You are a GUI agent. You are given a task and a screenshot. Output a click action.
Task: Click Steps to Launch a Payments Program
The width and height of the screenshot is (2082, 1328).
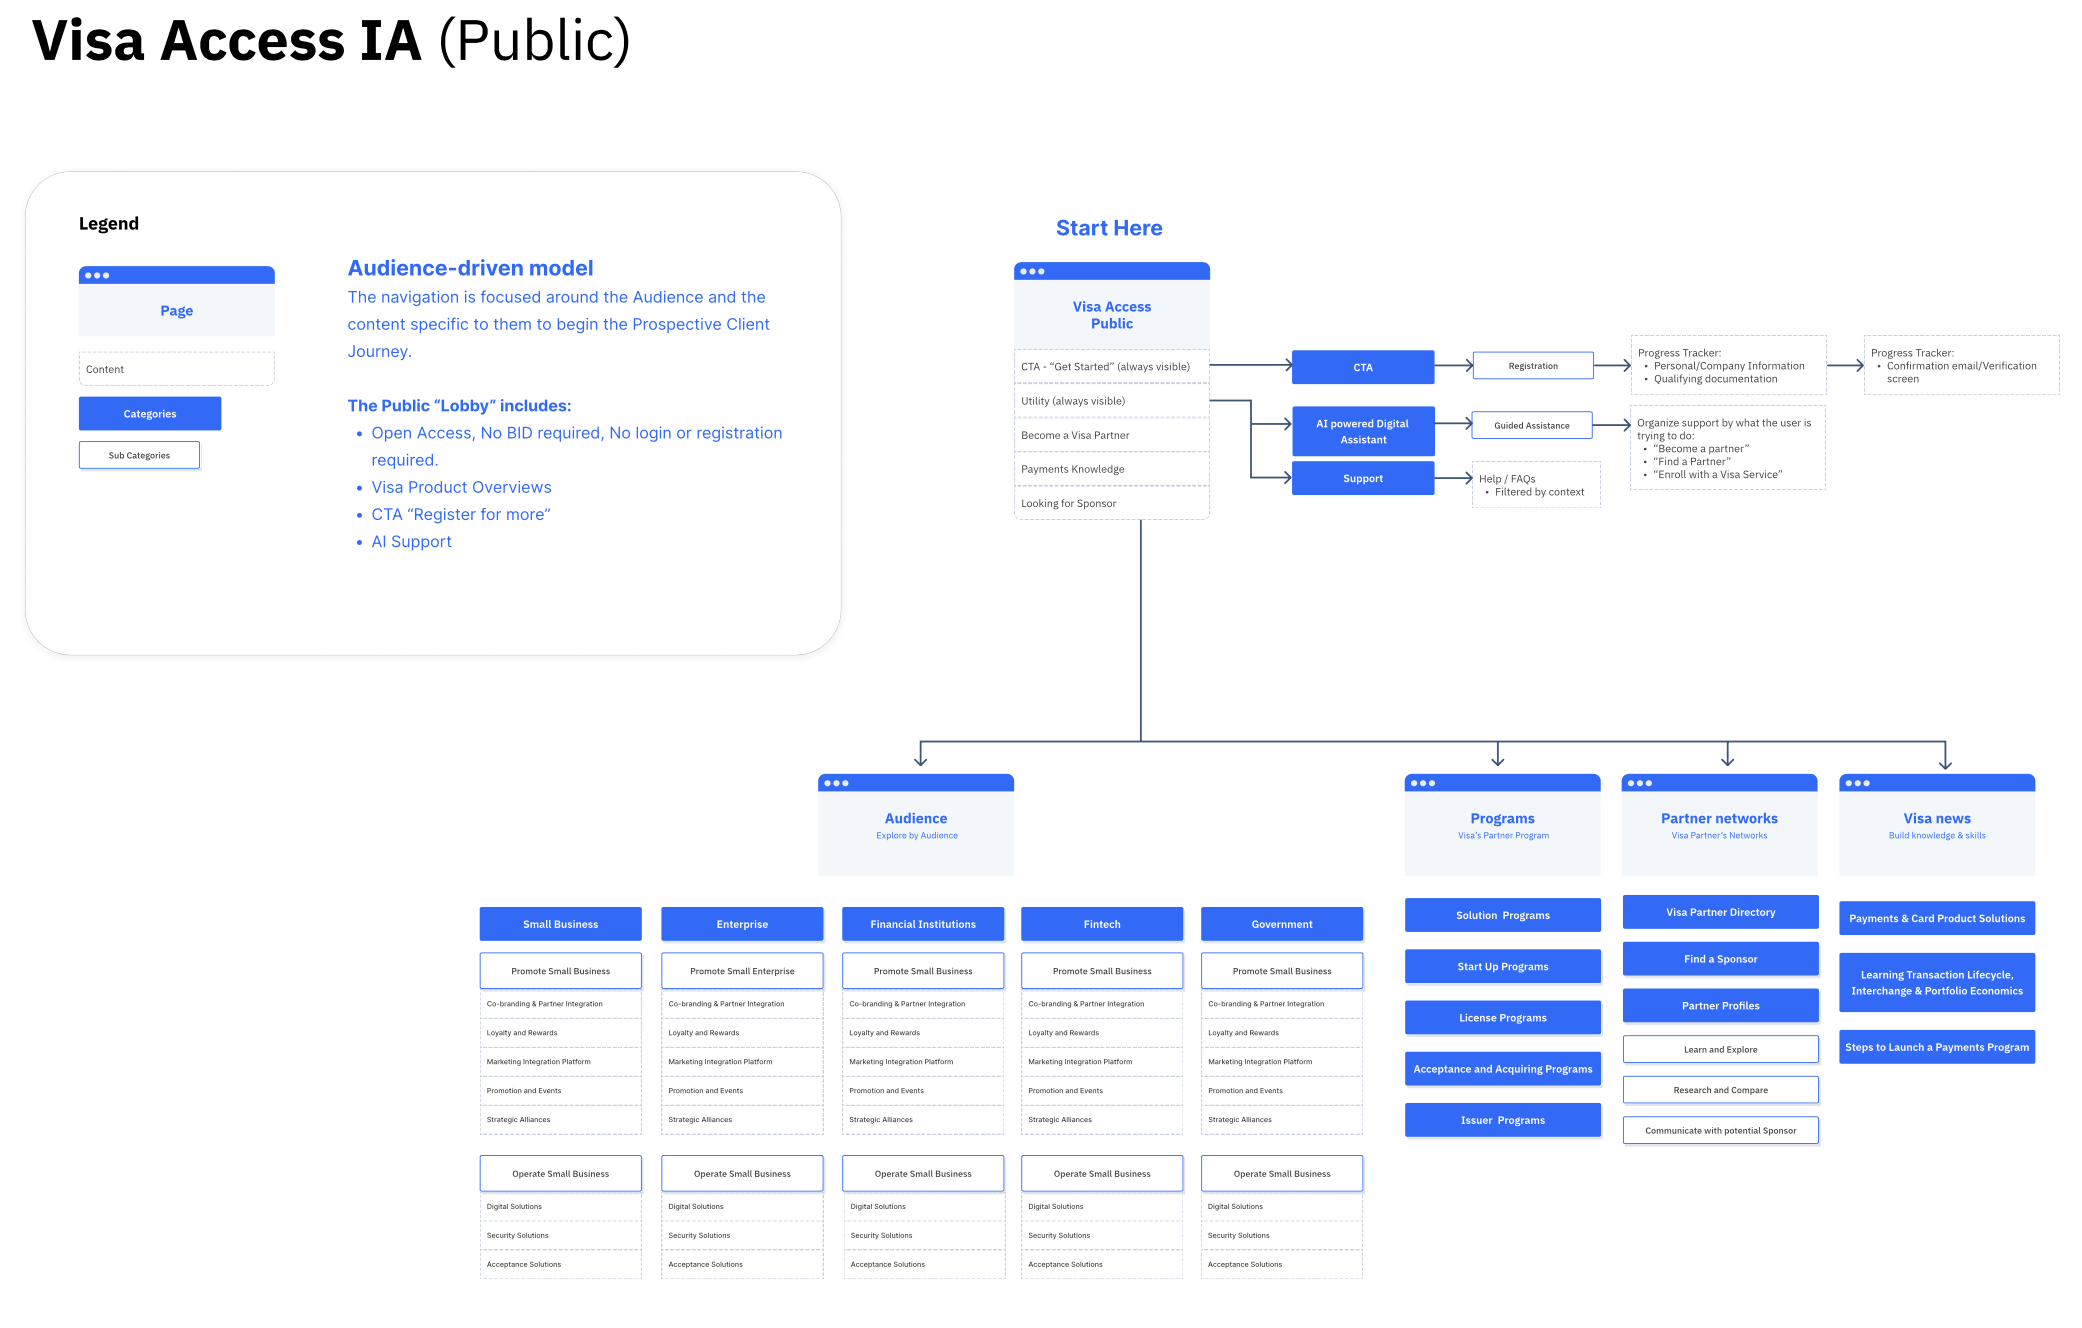(1937, 1047)
